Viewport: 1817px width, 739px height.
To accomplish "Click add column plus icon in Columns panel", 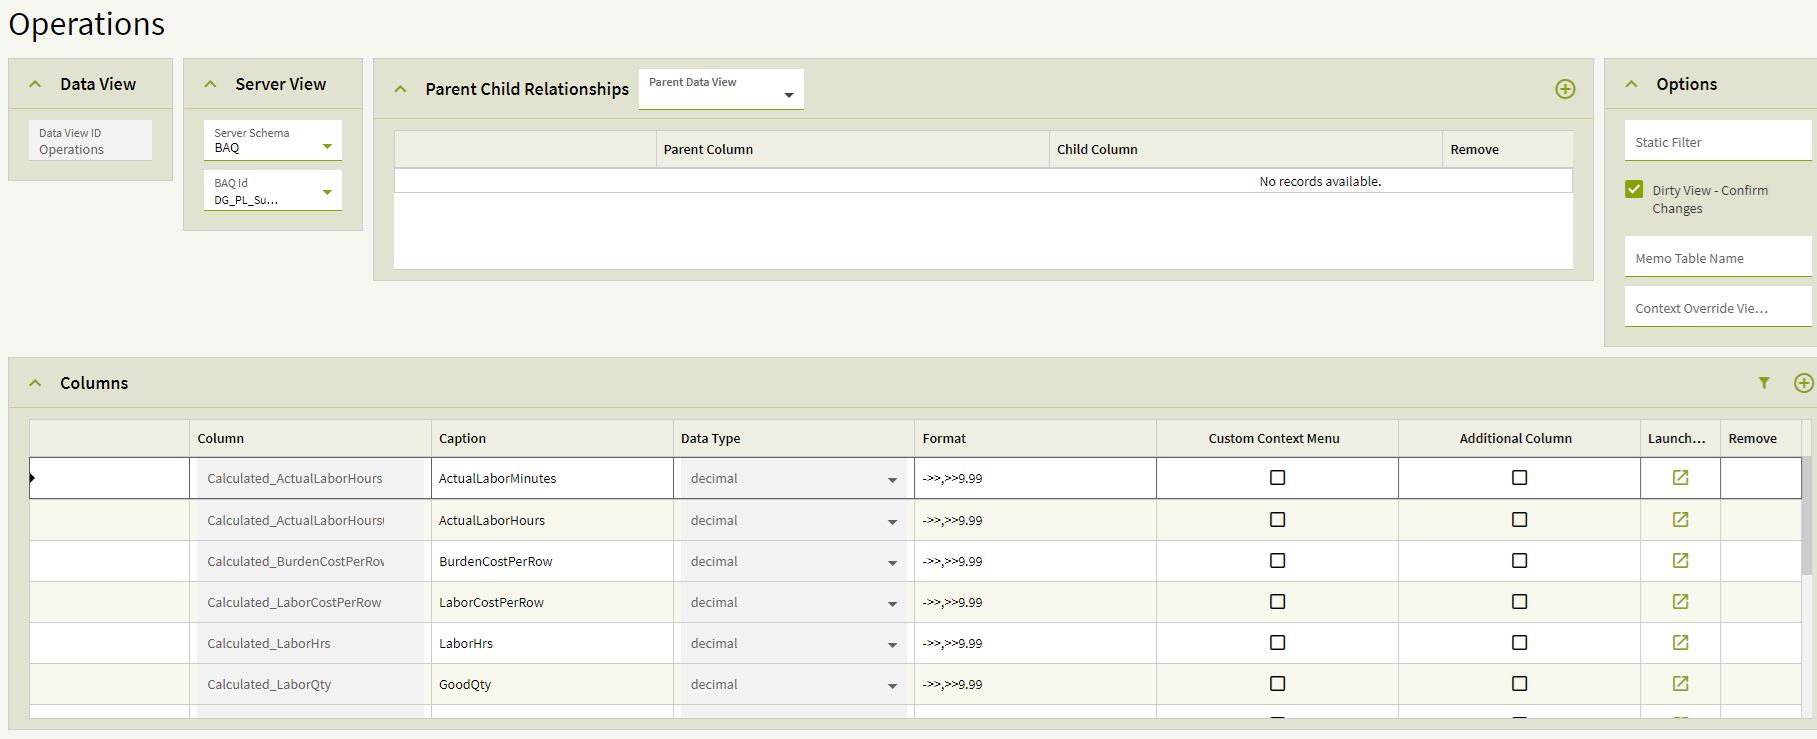I will point(1803,383).
